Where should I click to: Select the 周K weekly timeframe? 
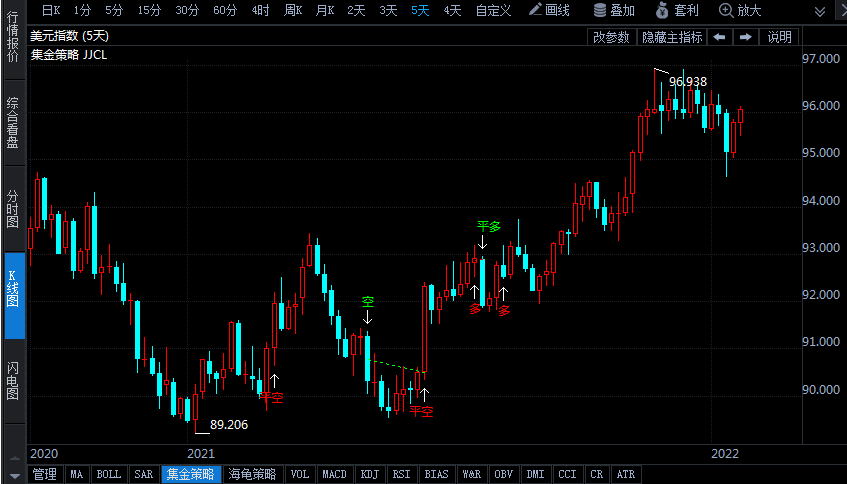[293, 10]
